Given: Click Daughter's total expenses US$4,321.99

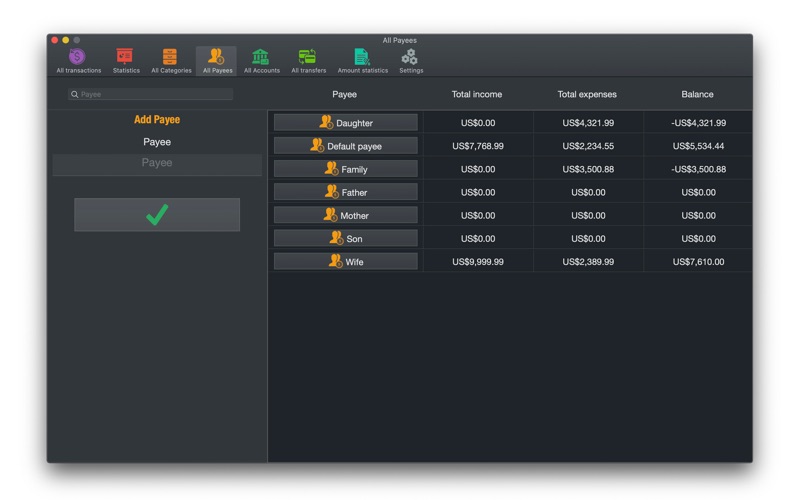Looking at the screenshot, I should [588, 123].
